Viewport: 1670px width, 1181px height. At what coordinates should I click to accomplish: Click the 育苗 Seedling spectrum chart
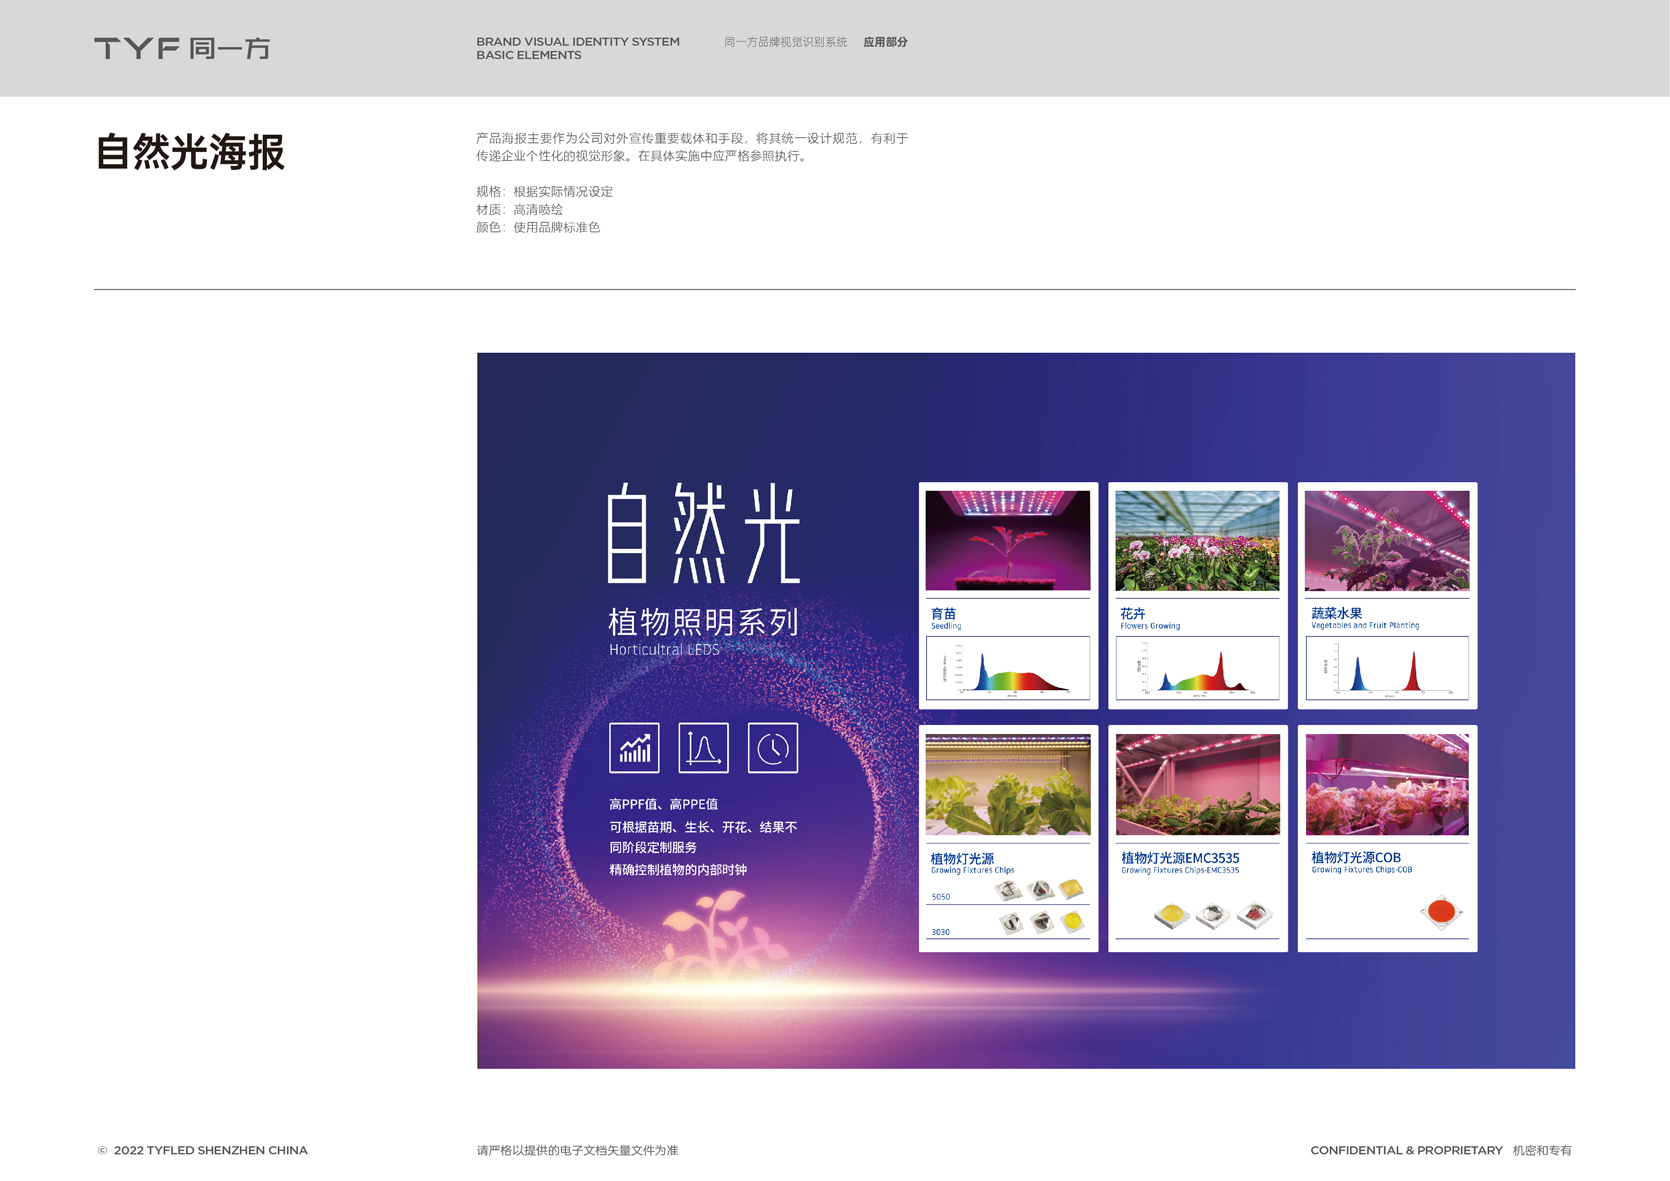(x=1007, y=668)
